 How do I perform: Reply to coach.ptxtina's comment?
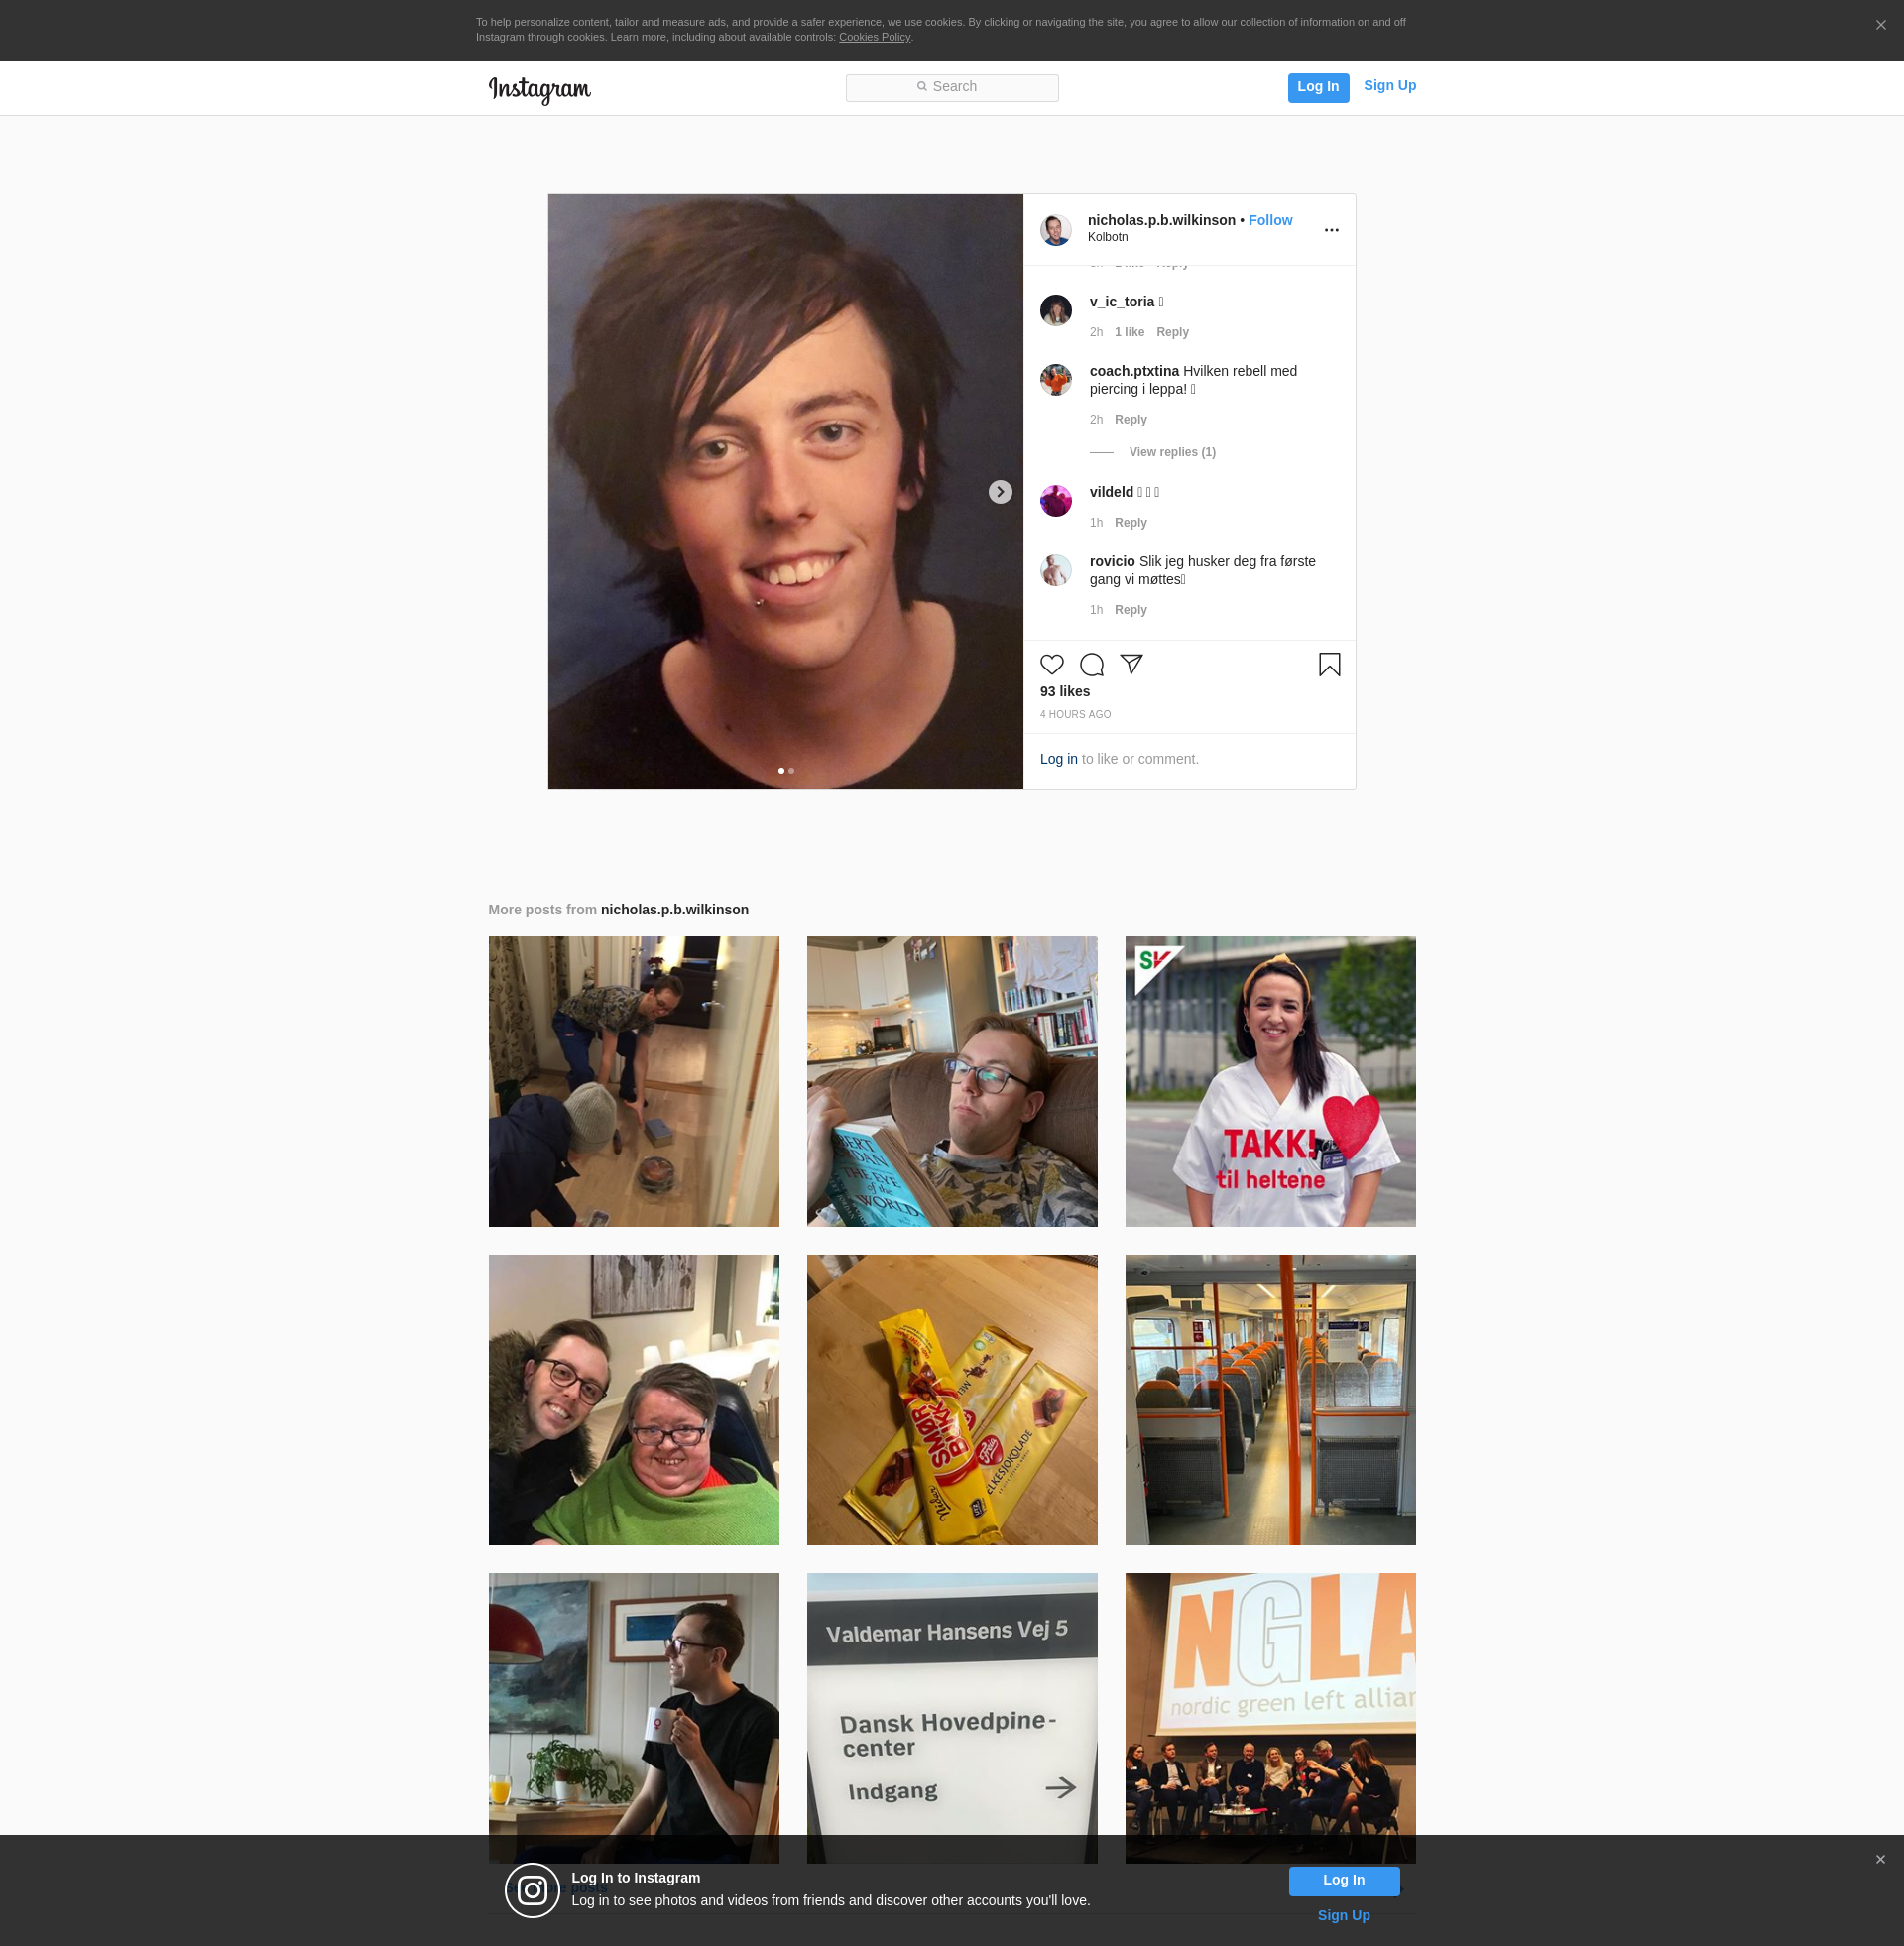tap(1130, 420)
